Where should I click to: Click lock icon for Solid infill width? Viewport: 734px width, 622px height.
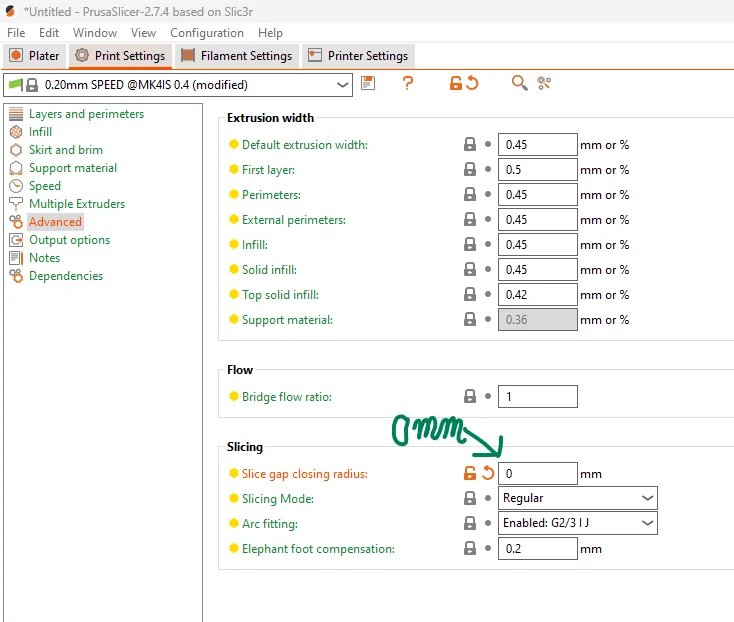coord(470,270)
